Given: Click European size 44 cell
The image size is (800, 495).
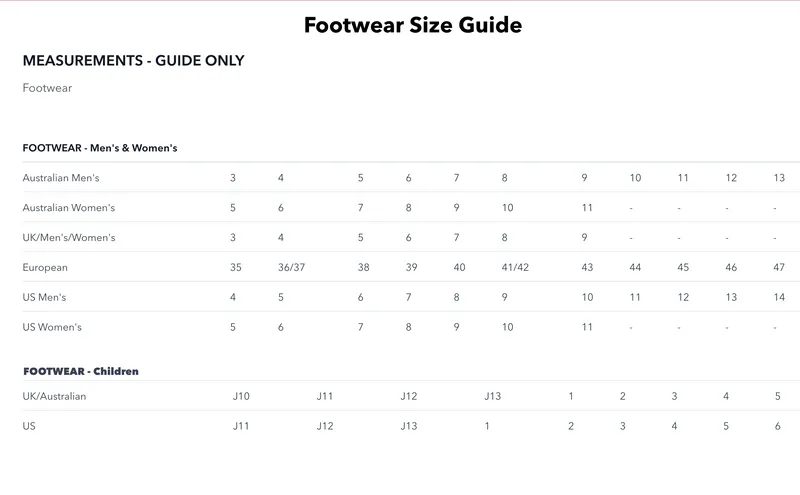Looking at the screenshot, I should 635,268.
